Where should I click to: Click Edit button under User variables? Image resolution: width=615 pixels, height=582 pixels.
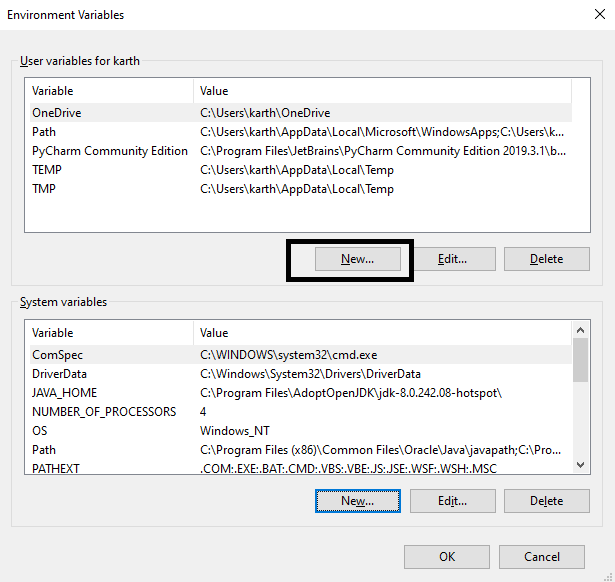pyautogui.click(x=453, y=259)
